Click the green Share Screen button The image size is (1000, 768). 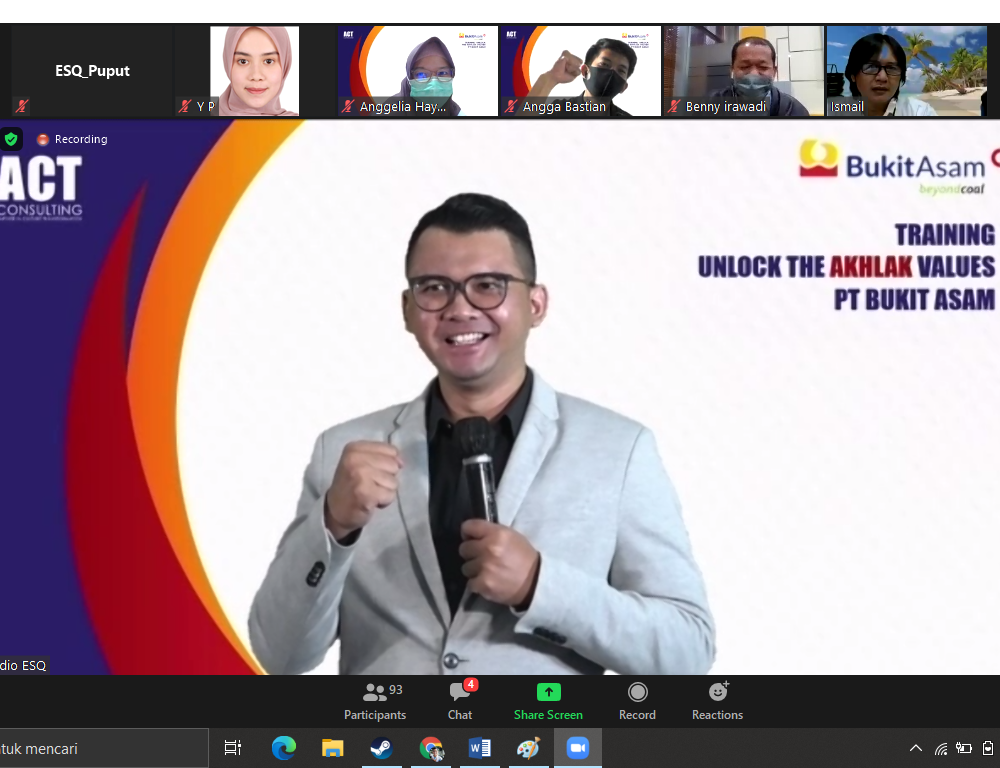(548, 700)
